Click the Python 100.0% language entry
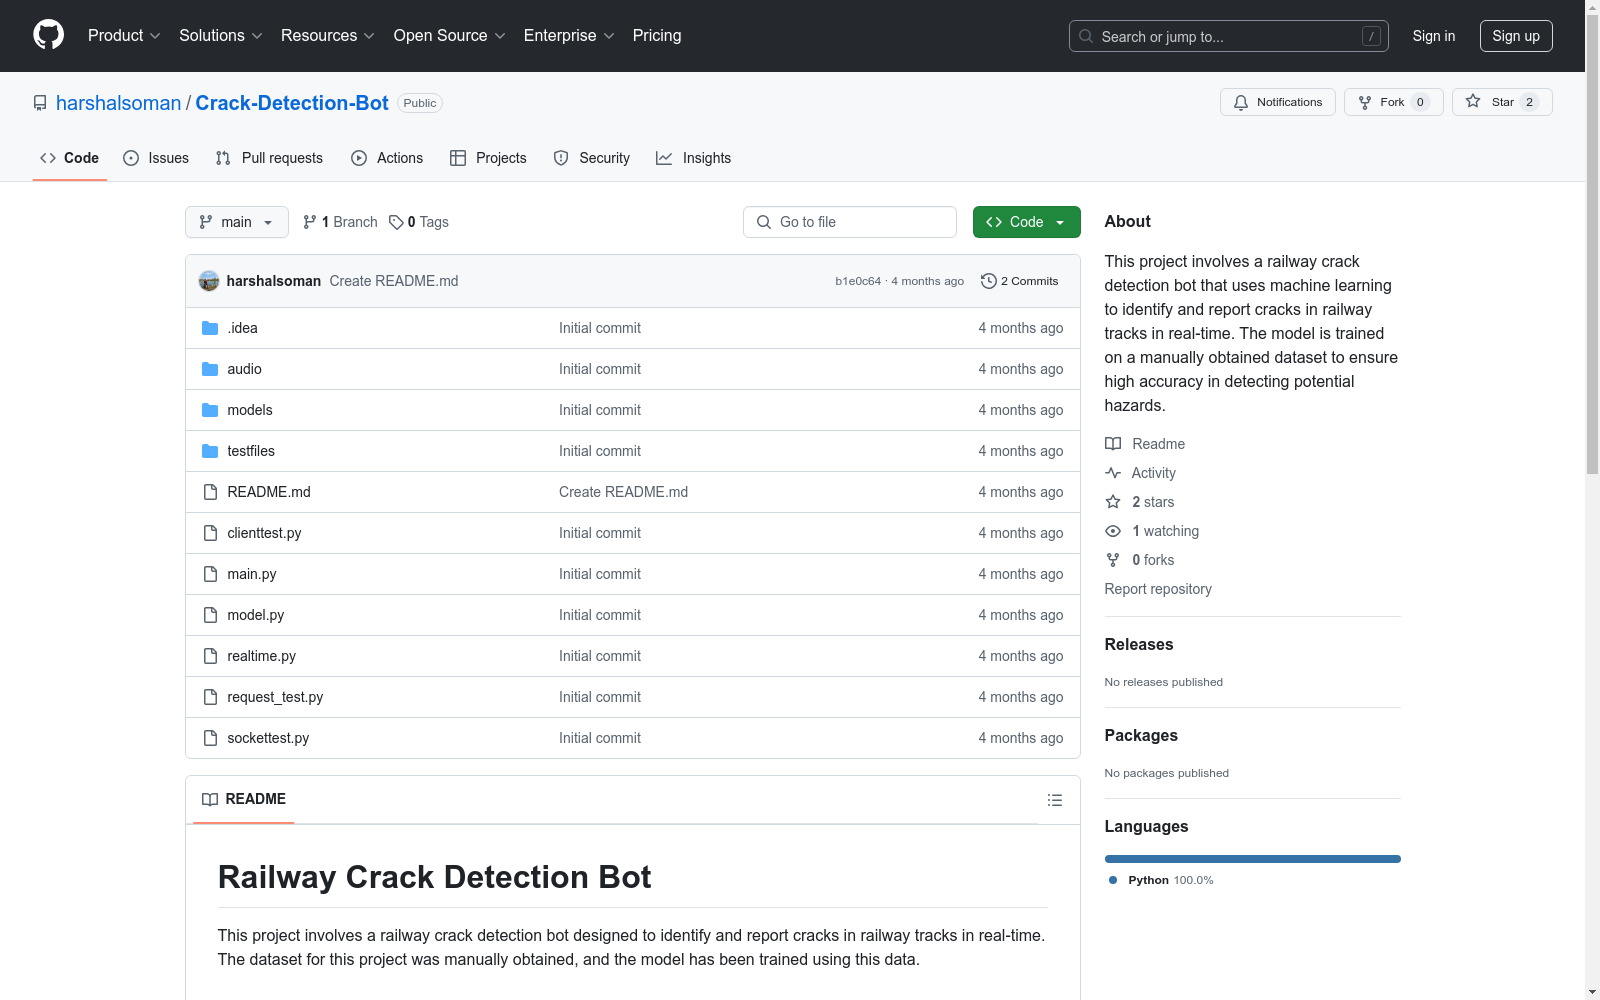1600x1000 pixels. pos(1161,880)
